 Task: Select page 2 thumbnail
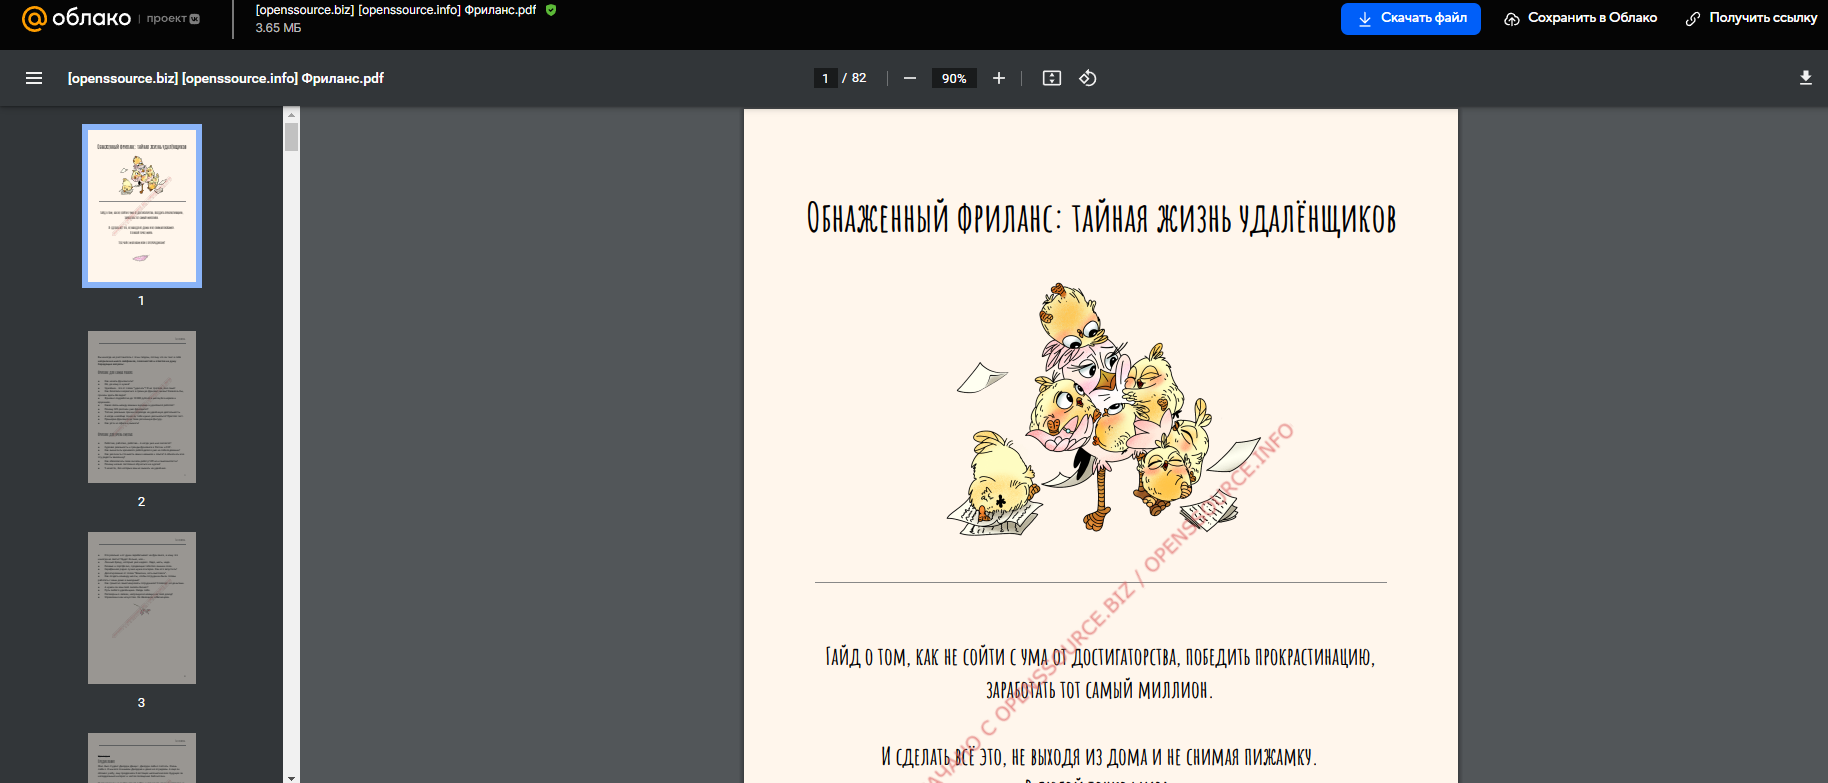pos(142,407)
